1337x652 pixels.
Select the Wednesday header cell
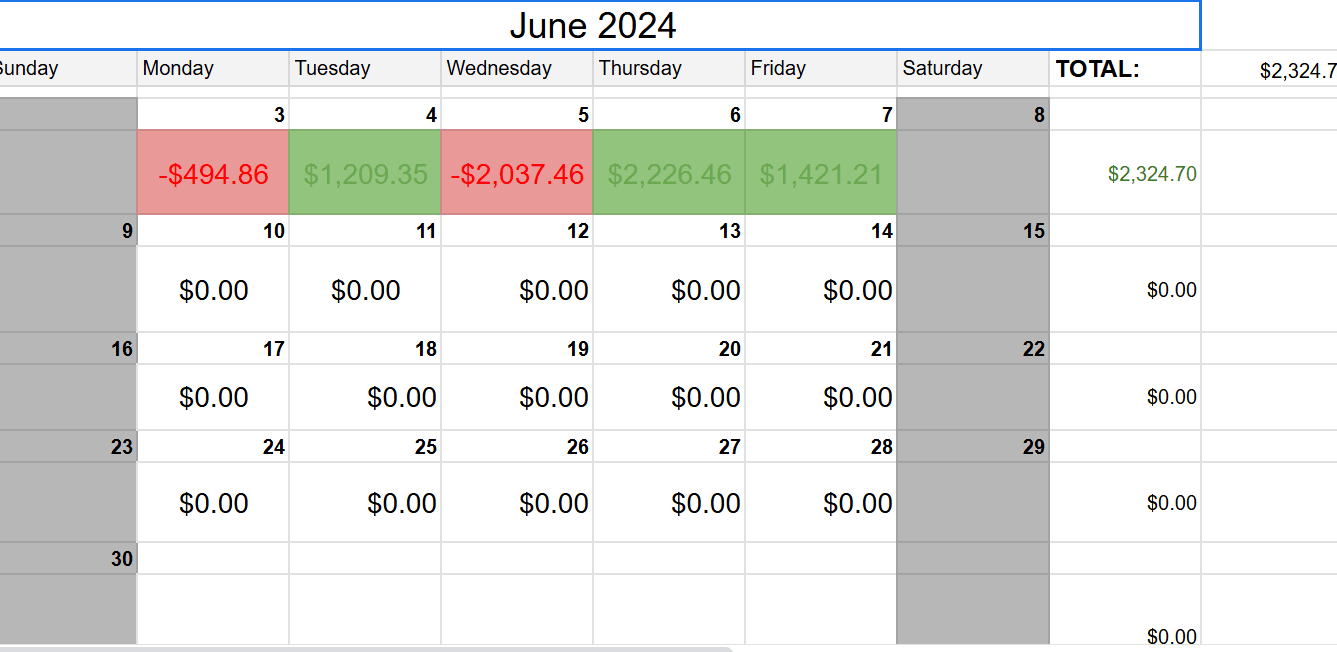tap(517, 69)
